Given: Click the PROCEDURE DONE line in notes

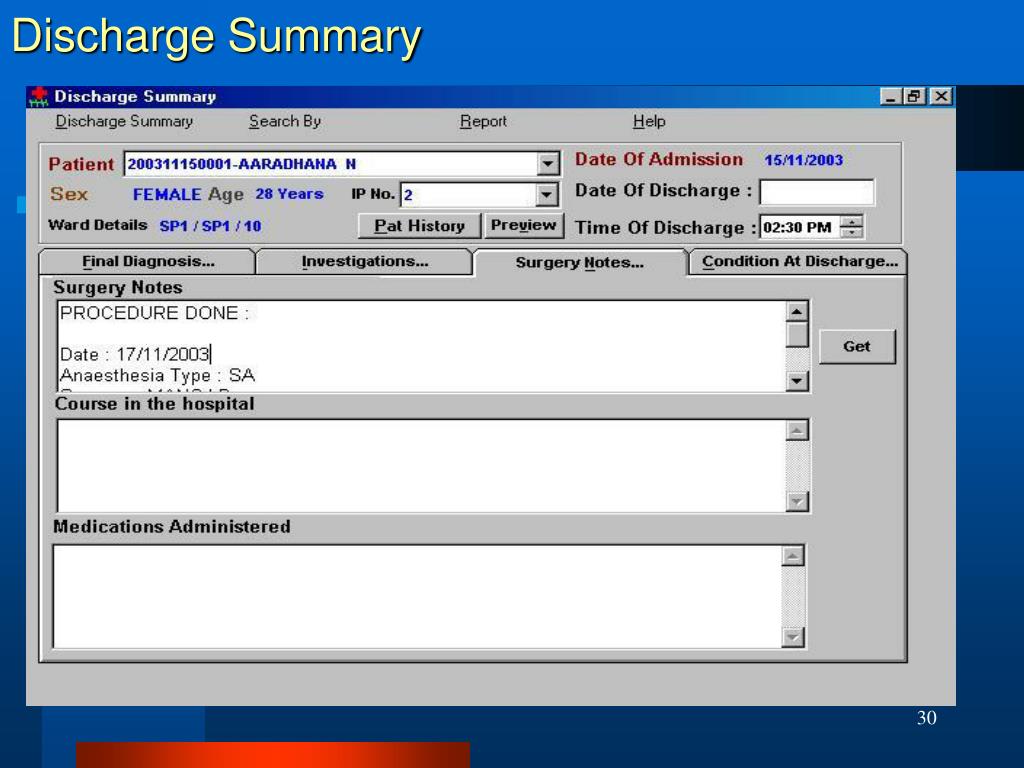Looking at the screenshot, I should point(154,313).
